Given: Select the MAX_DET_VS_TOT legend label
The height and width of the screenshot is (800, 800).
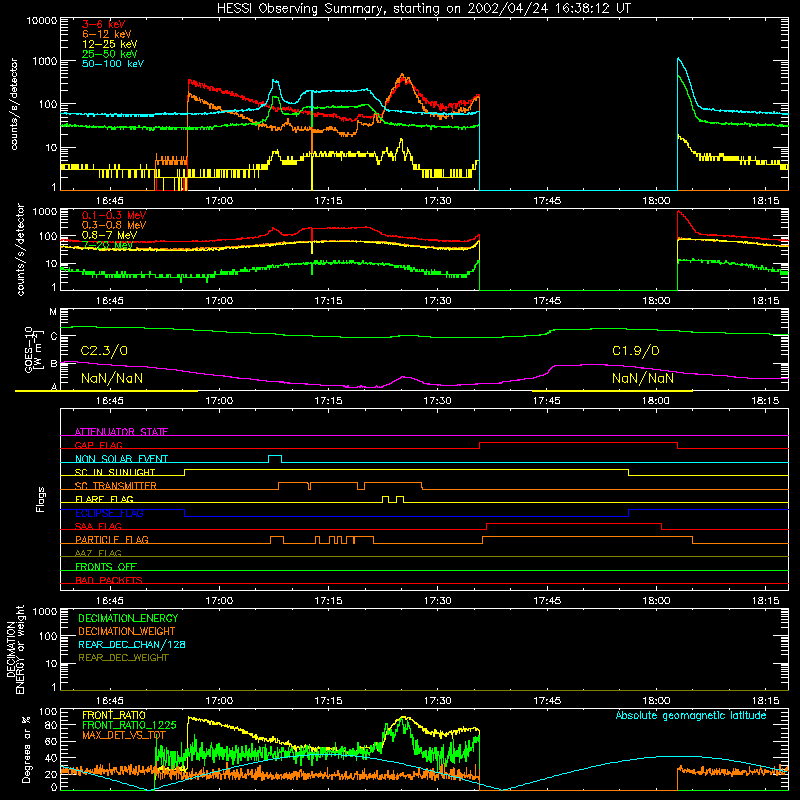Looking at the screenshot, I should click(x=123, y=735).
